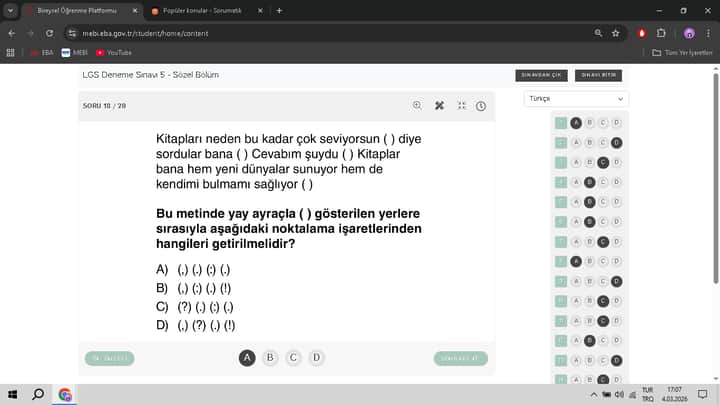
Task: Click the taskbar clock showing 17:07
Action: coord(675,394)
